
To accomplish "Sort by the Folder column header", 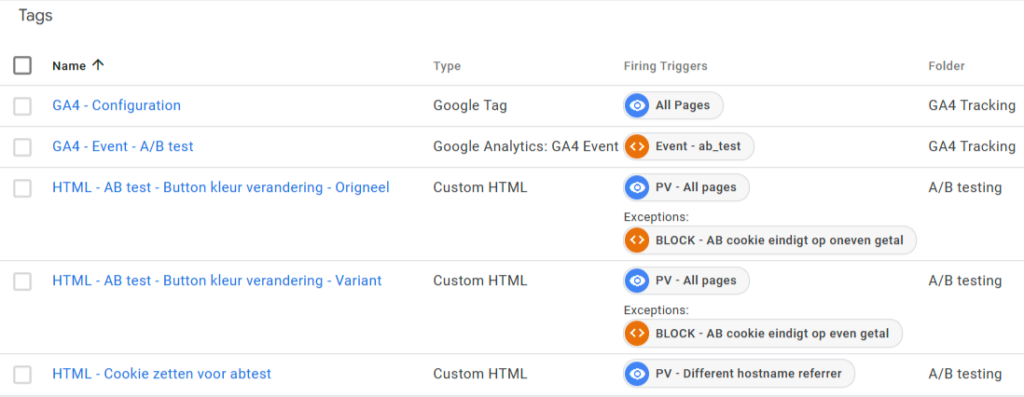I will (946, 66).
